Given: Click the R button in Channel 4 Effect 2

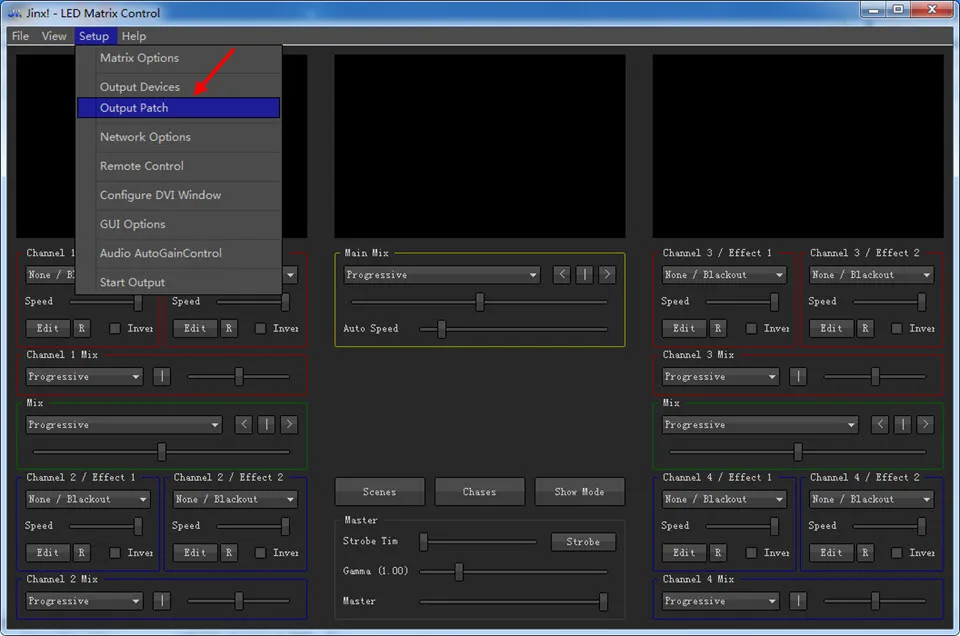Looking at the screenshot, I should (864, 552).
